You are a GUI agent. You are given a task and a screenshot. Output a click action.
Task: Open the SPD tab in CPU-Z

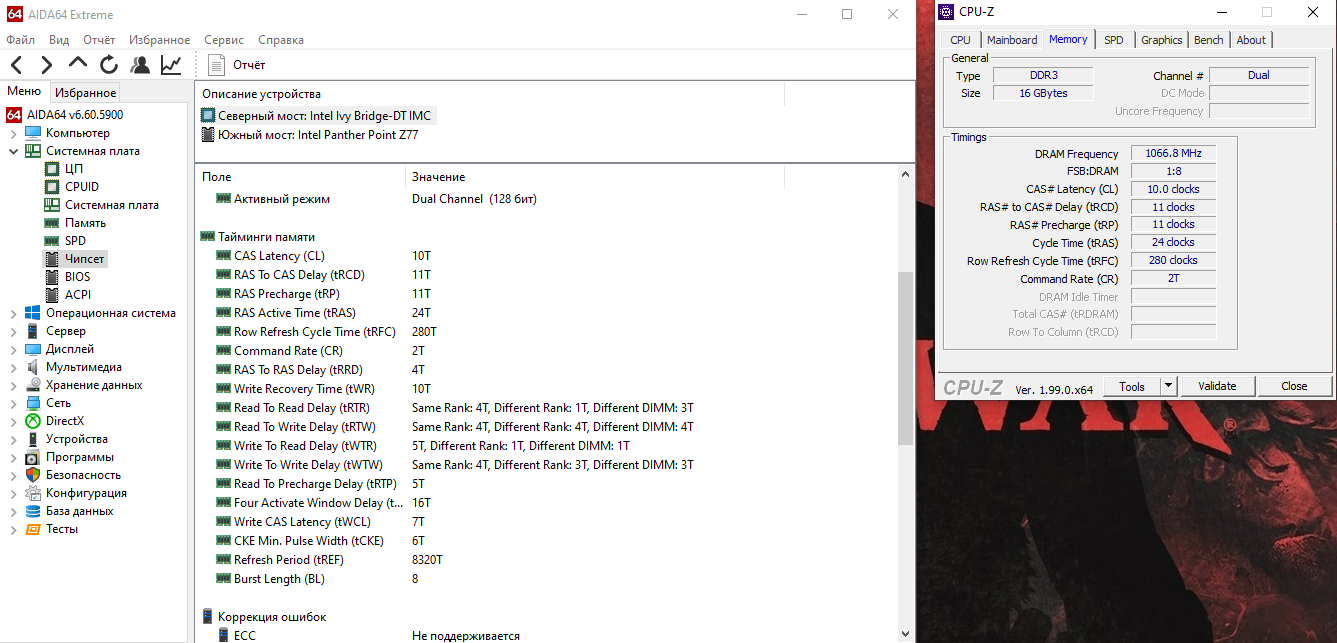coord(1114,40)
